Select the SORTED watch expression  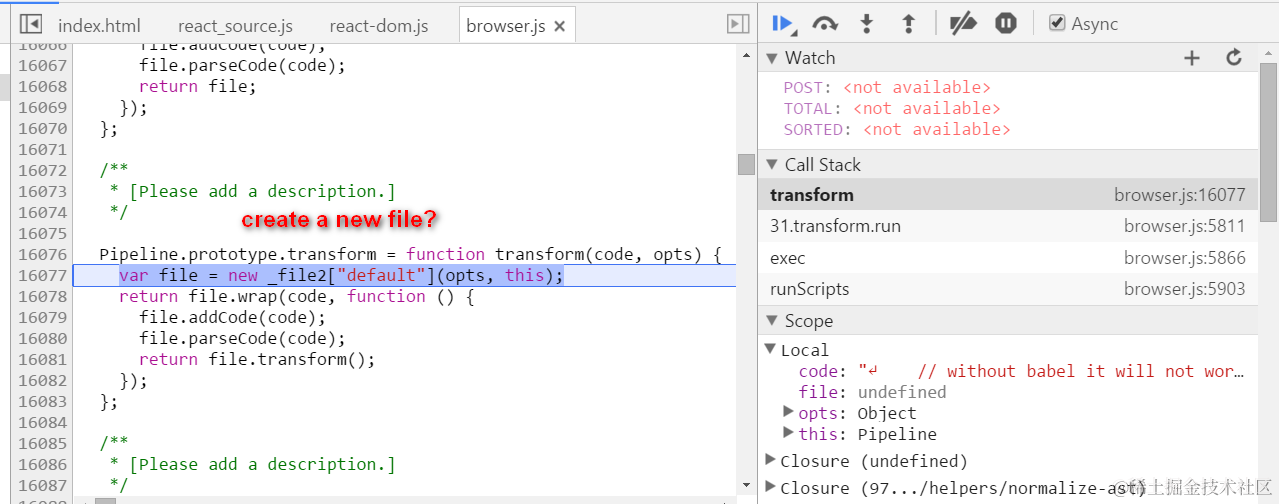point(897,130)
